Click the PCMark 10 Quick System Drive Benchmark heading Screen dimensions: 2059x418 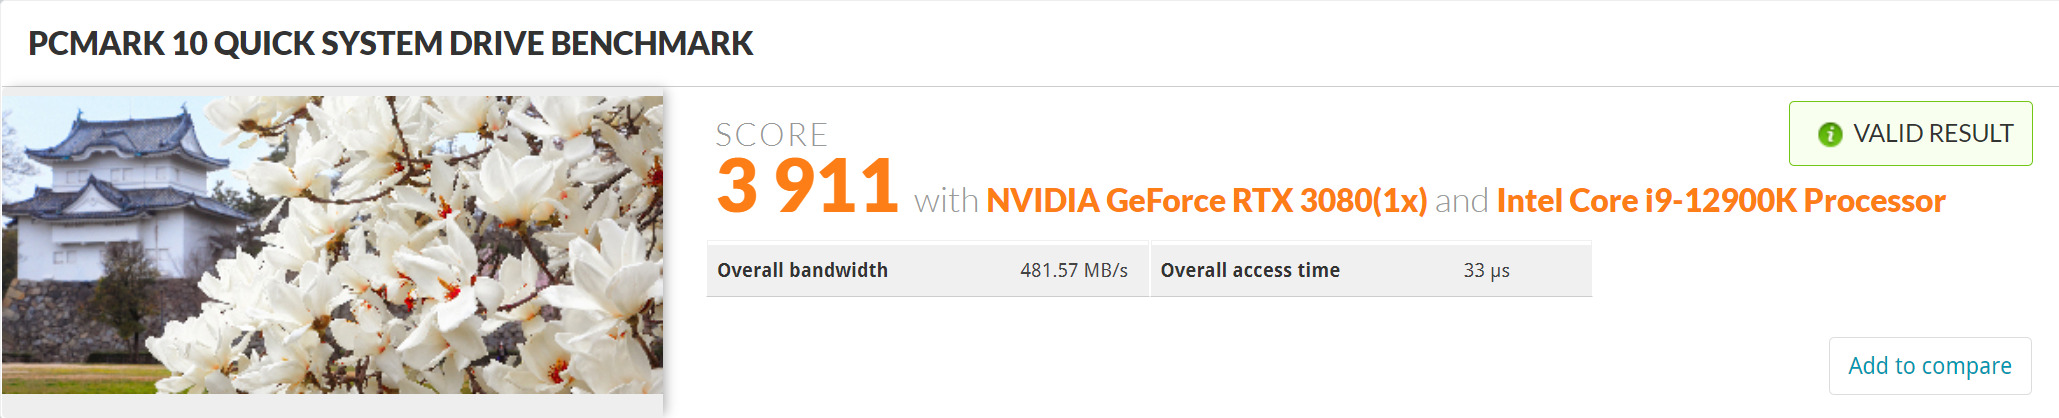click(390, 44)
